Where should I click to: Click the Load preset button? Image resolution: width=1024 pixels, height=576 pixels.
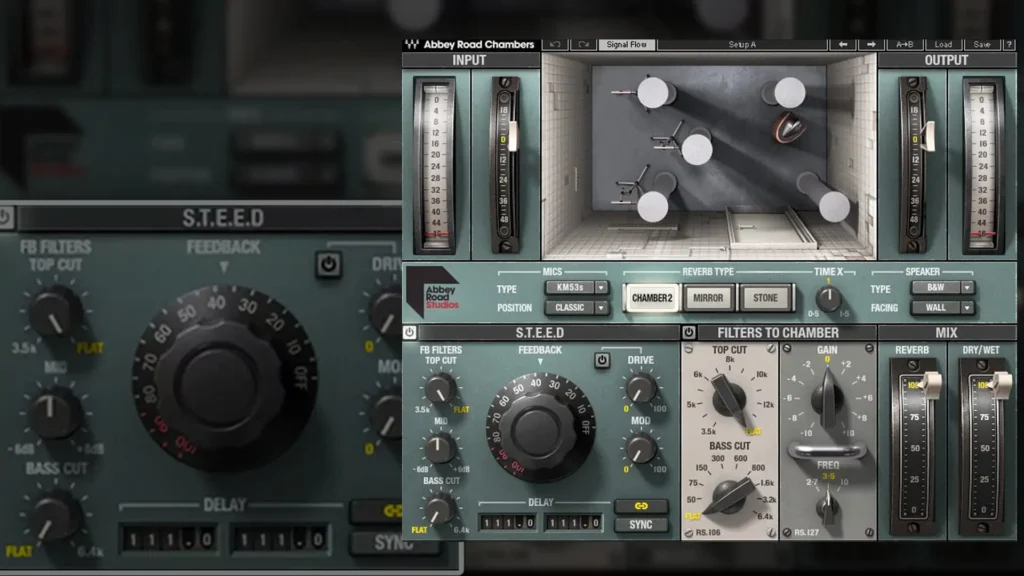[943, 44]
